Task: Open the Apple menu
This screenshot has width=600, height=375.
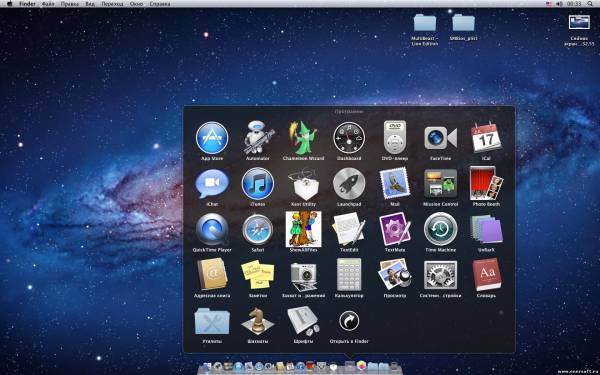Action: pos(10,4)
